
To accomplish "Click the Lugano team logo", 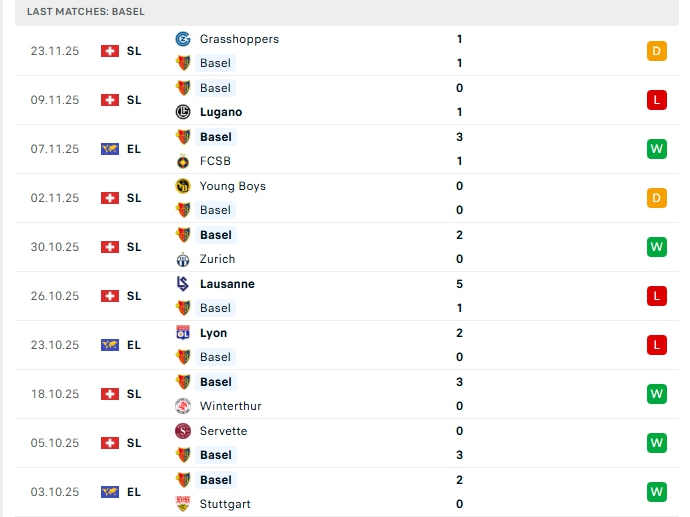I will 183,112.
